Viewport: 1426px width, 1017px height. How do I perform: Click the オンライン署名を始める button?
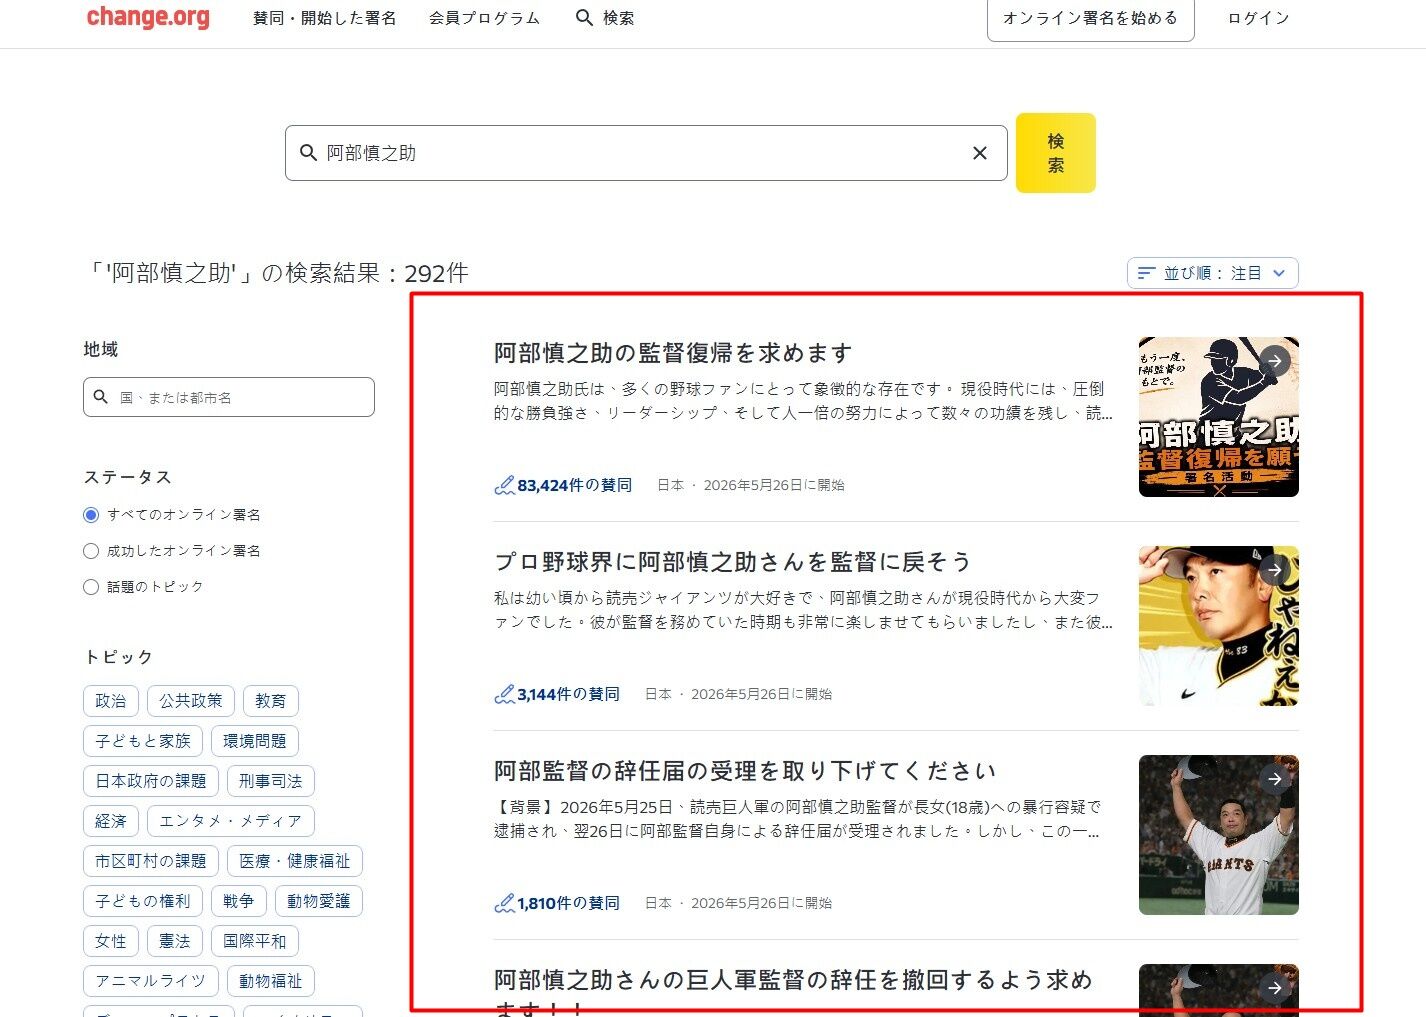pos(1091,18)
